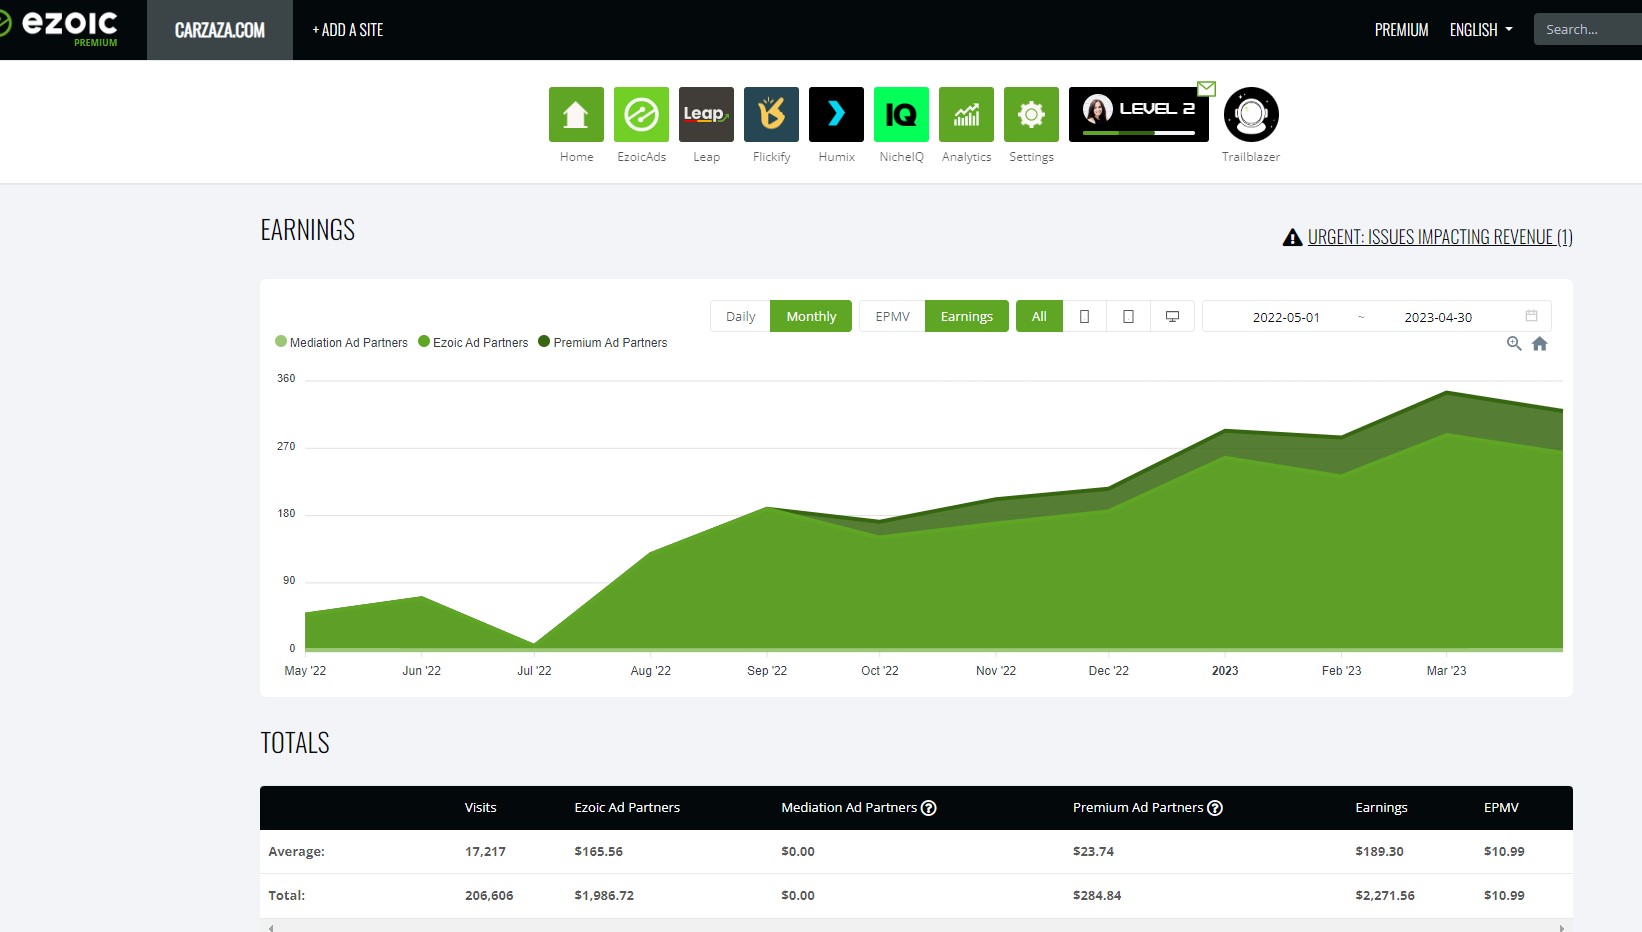Screen dimensions: 1642x932
Task: Toggle Premium Ad Partners legend series
Action: pyautogui.click(x=602, y=342)
